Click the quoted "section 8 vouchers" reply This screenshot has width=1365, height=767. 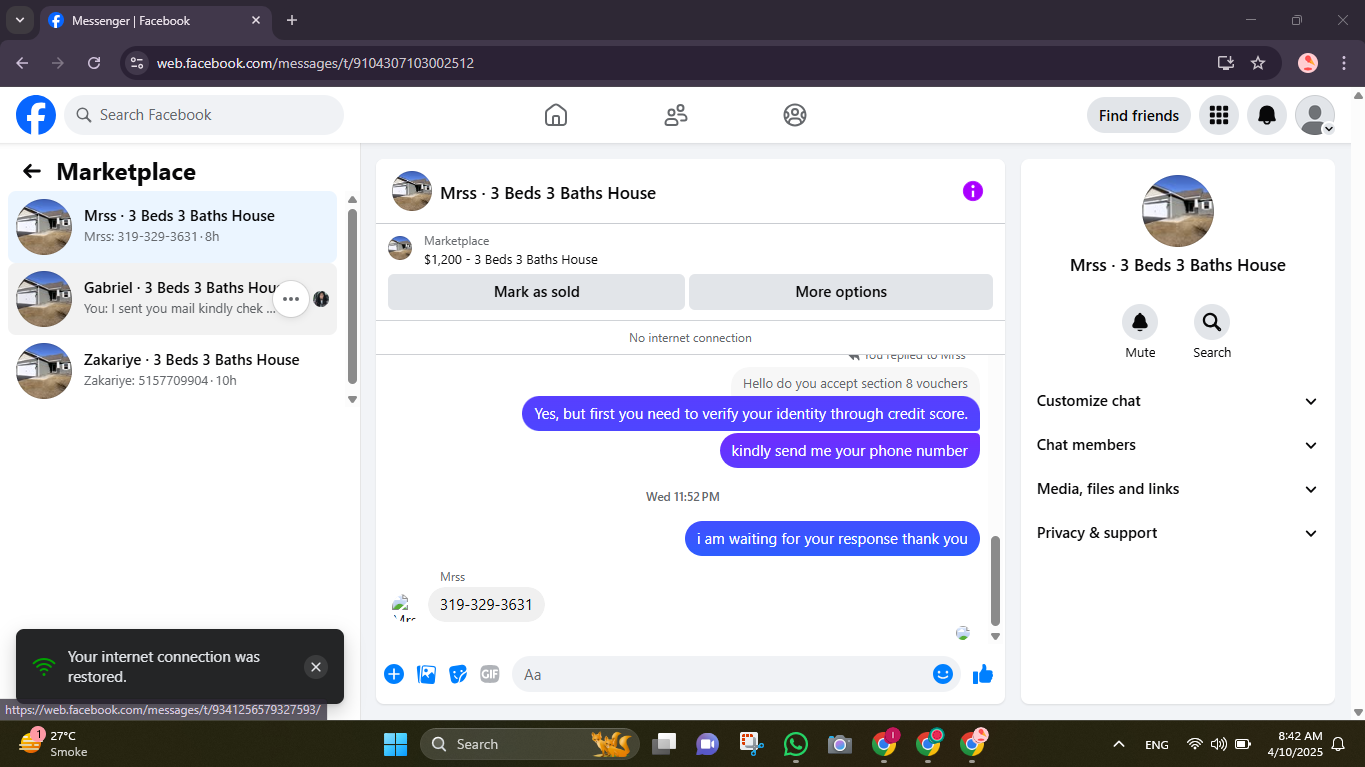click(x=855, y=383)
